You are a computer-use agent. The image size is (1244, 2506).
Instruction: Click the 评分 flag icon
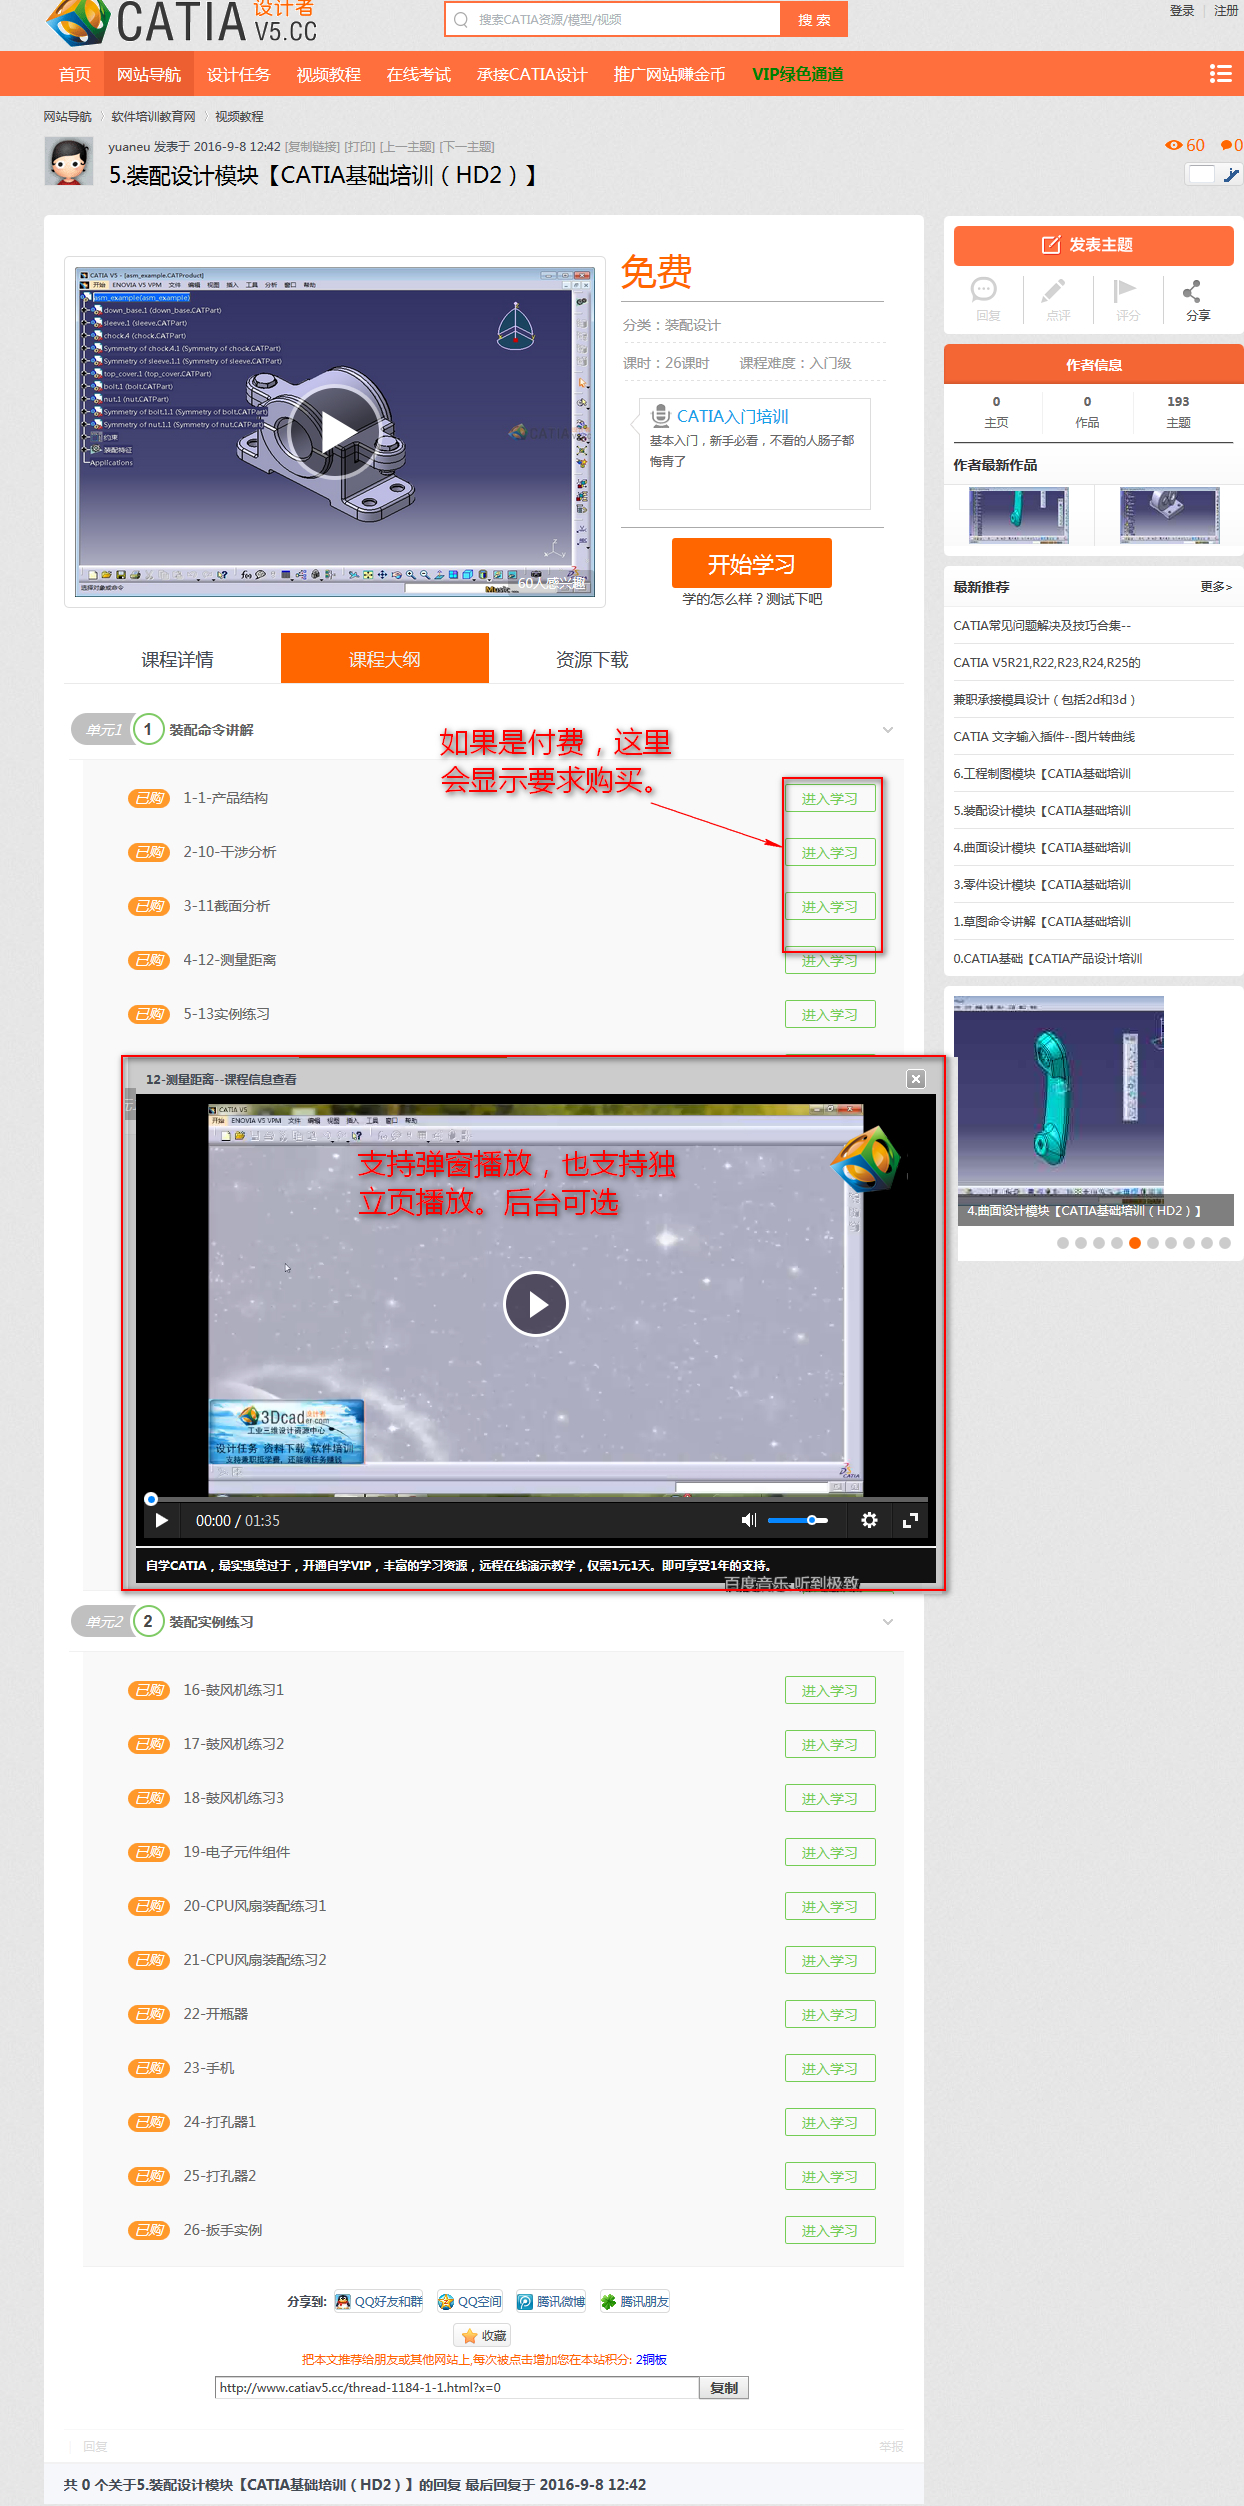1125,290
